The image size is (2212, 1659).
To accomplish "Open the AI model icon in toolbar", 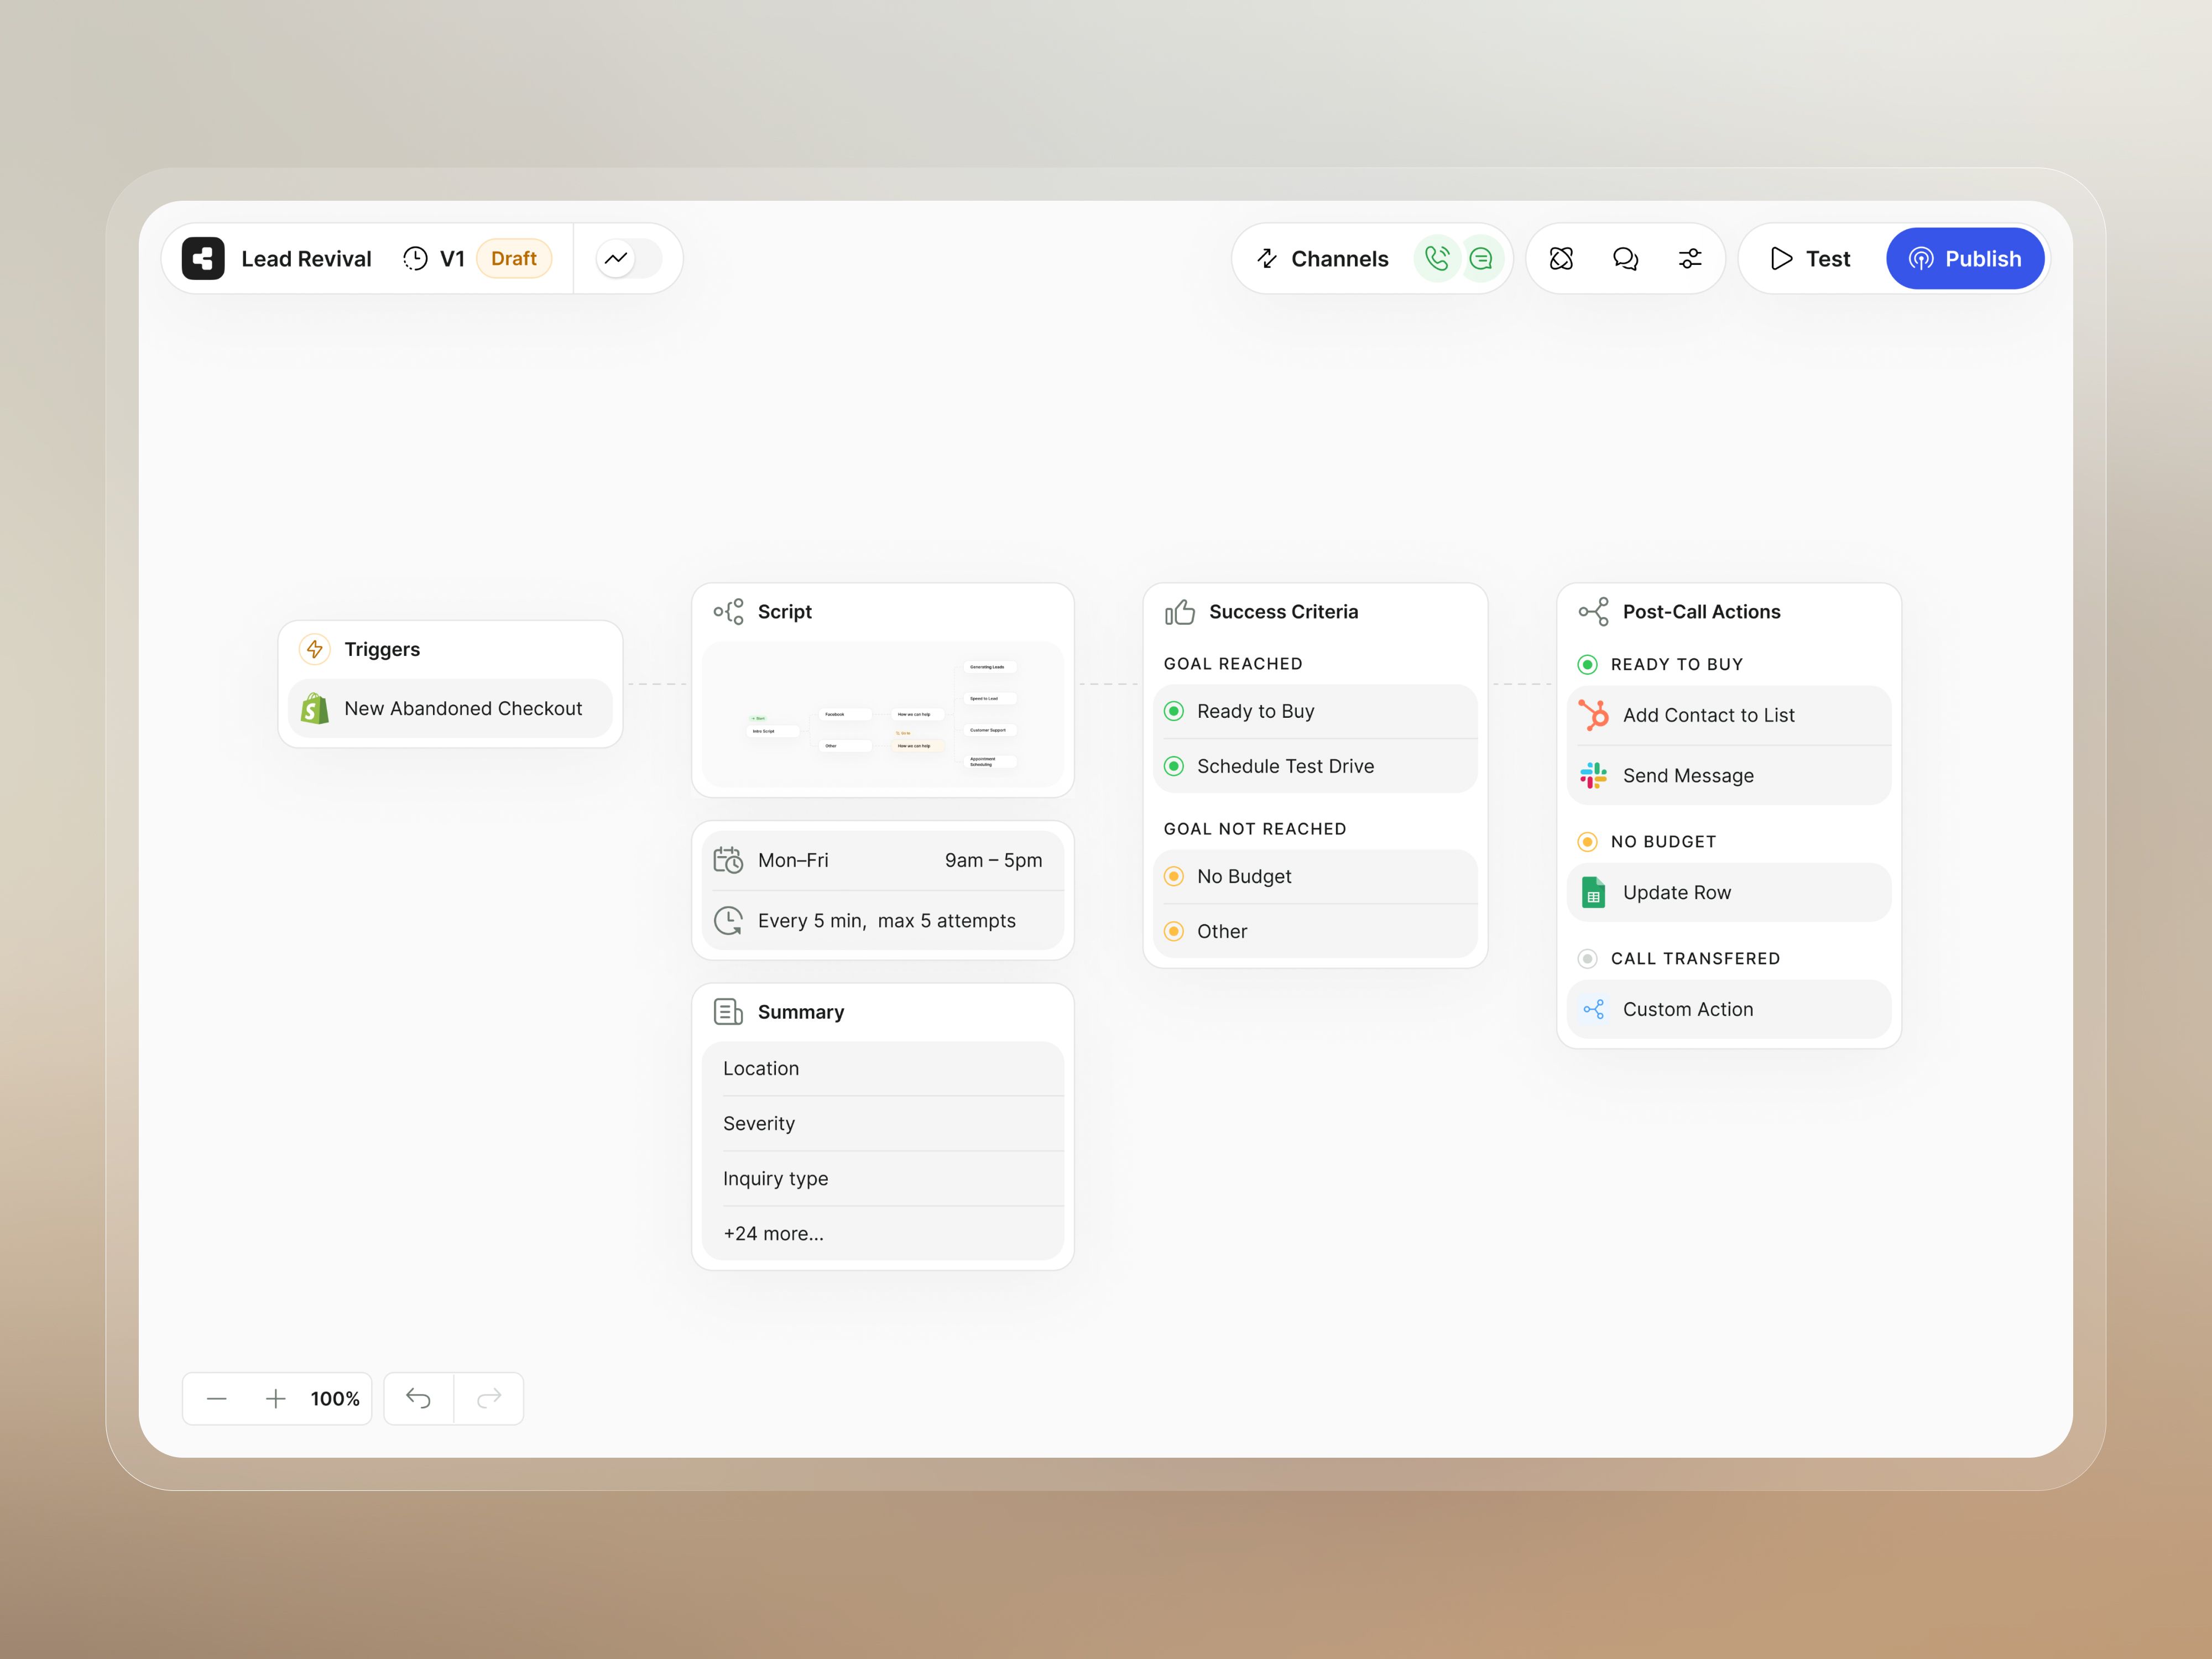I will [1561, 259].
